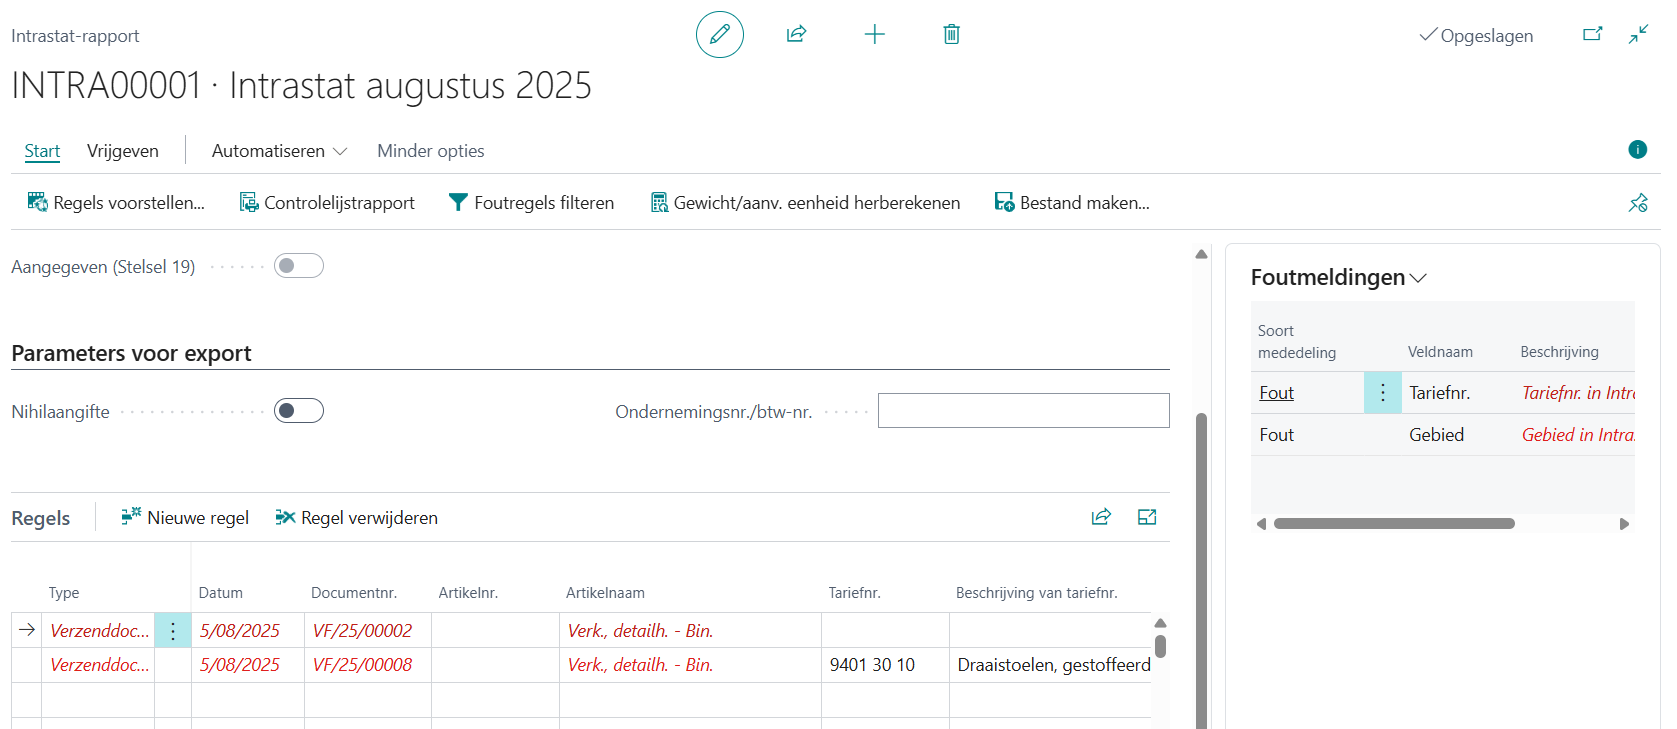Screen dimensions: 1677x729
Task: Open the Controlelijstrapport
Action: click(x=327, y=203)
